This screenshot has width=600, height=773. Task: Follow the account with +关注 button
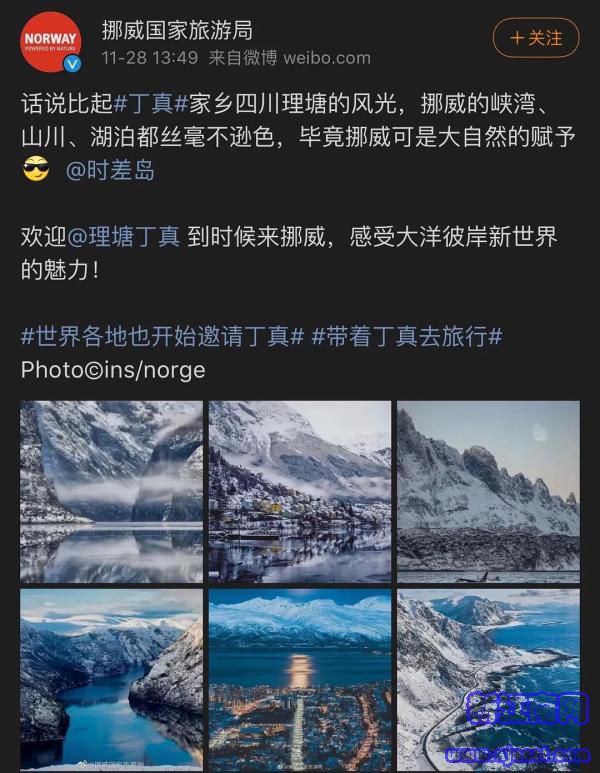[536, 38]
